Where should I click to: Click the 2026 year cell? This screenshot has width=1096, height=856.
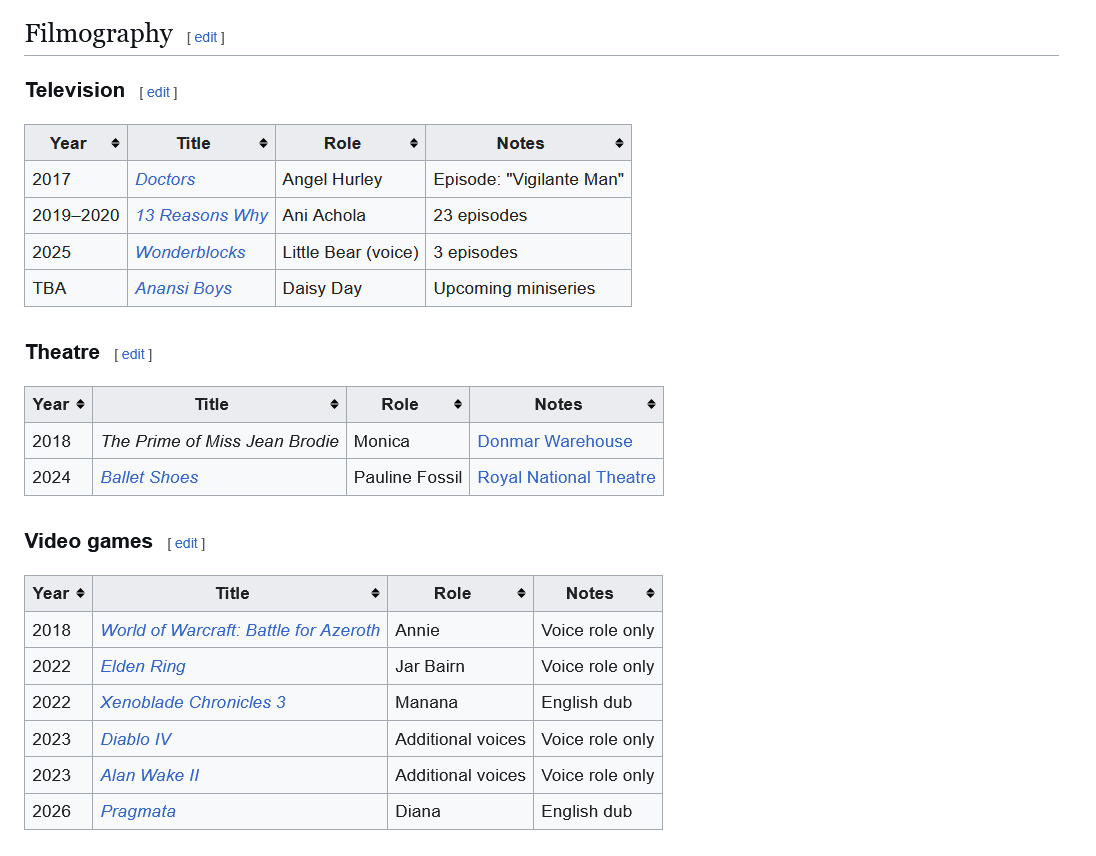59,811
